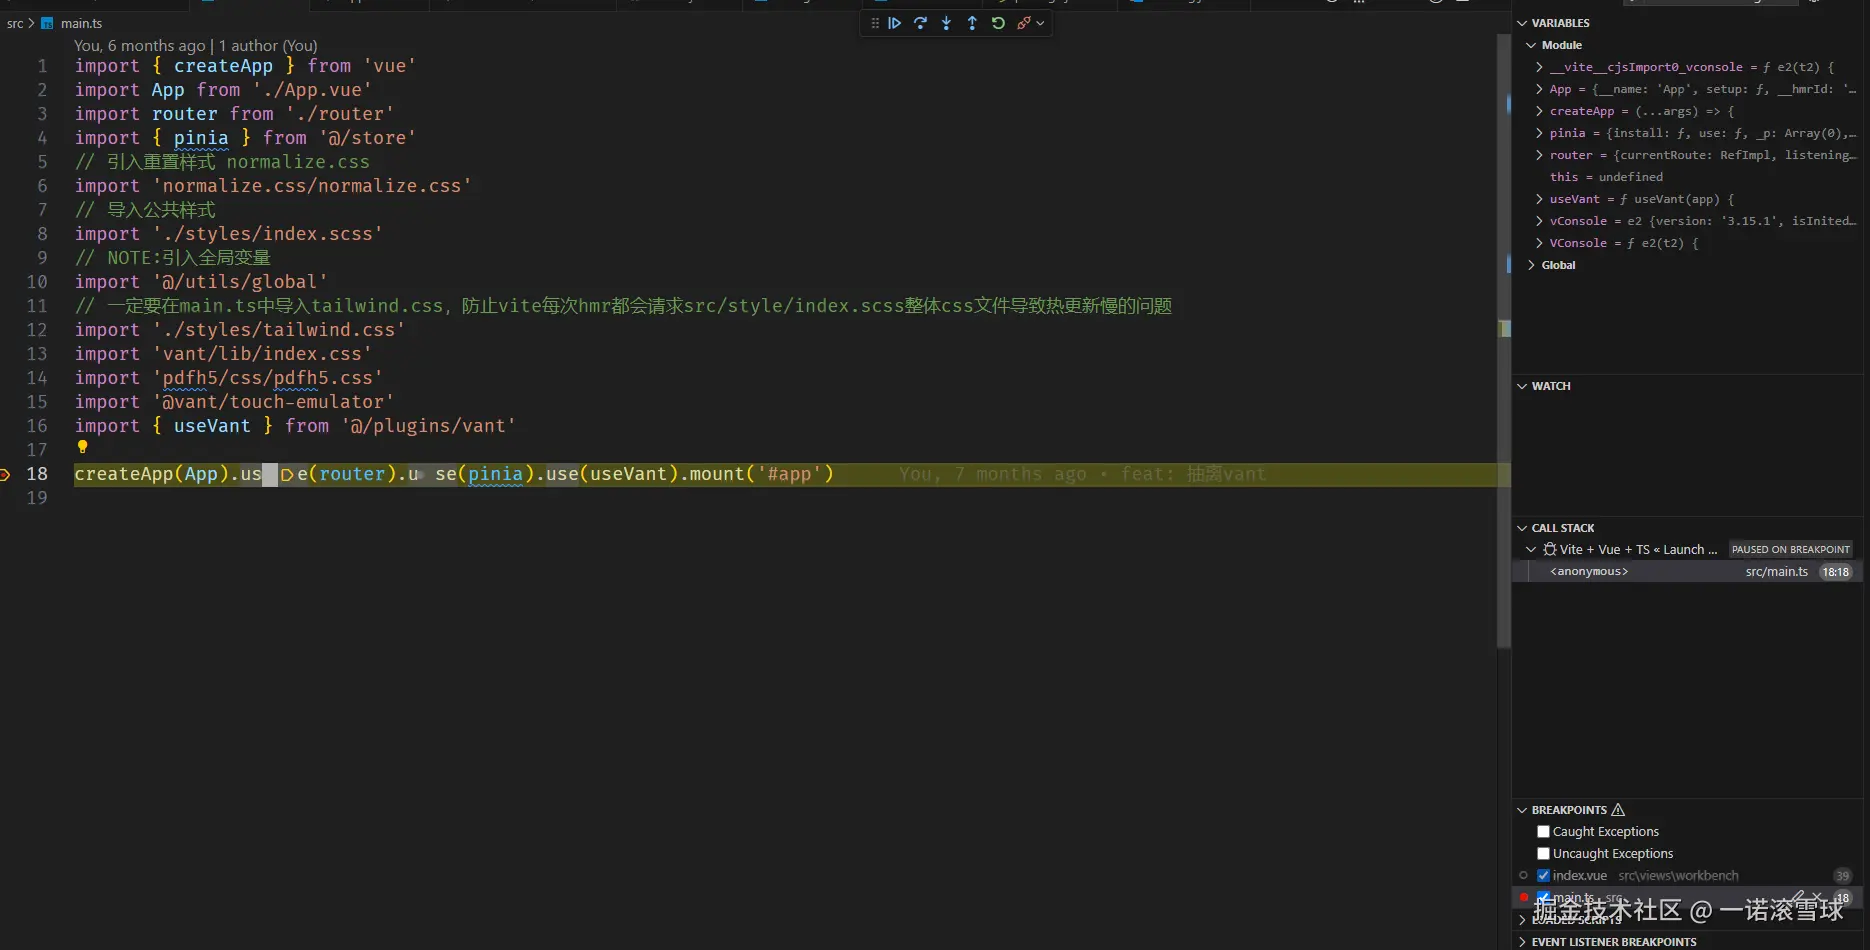Expand the createApp variable
Image resolution: width=1870 pixels, height=950 pixels.
(x=1539, y=111)
